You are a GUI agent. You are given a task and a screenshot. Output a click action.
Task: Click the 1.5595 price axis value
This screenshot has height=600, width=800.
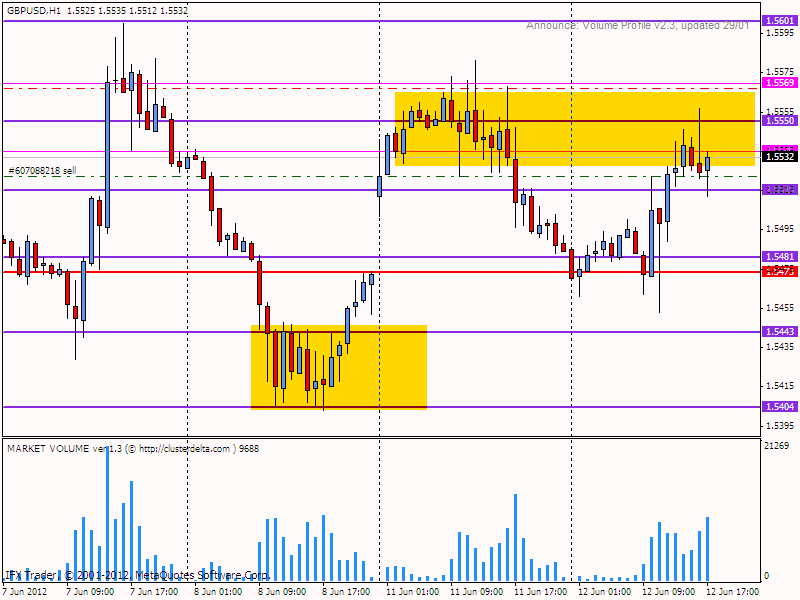coord(778,34)
